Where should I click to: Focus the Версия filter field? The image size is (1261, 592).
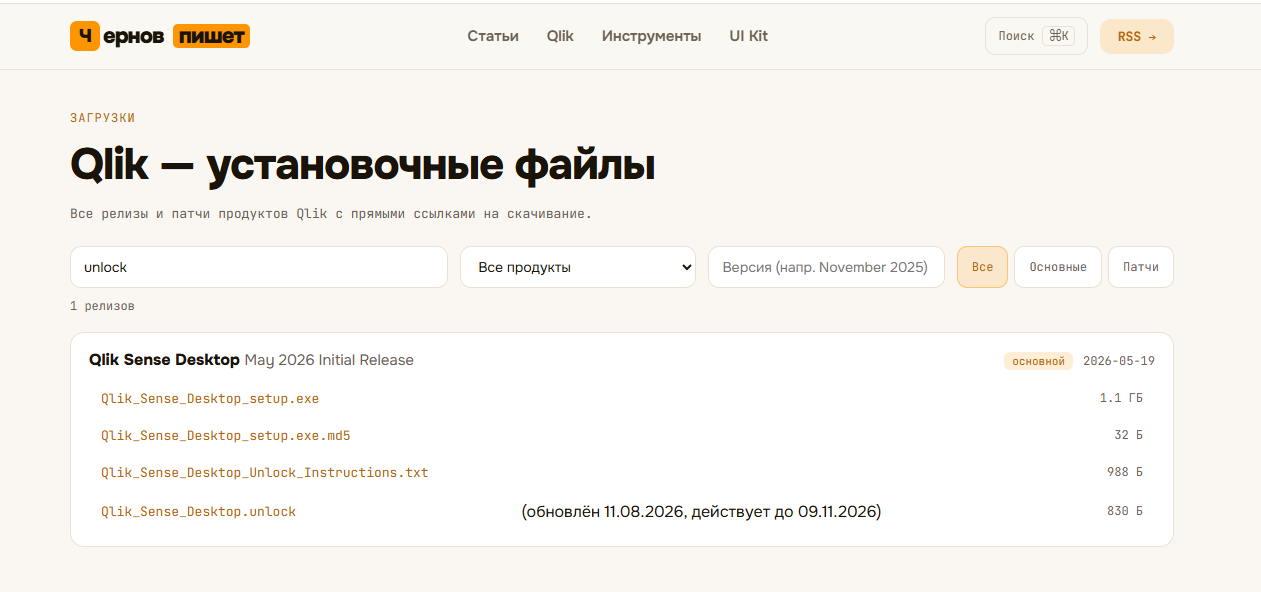[x=826, y=267]
